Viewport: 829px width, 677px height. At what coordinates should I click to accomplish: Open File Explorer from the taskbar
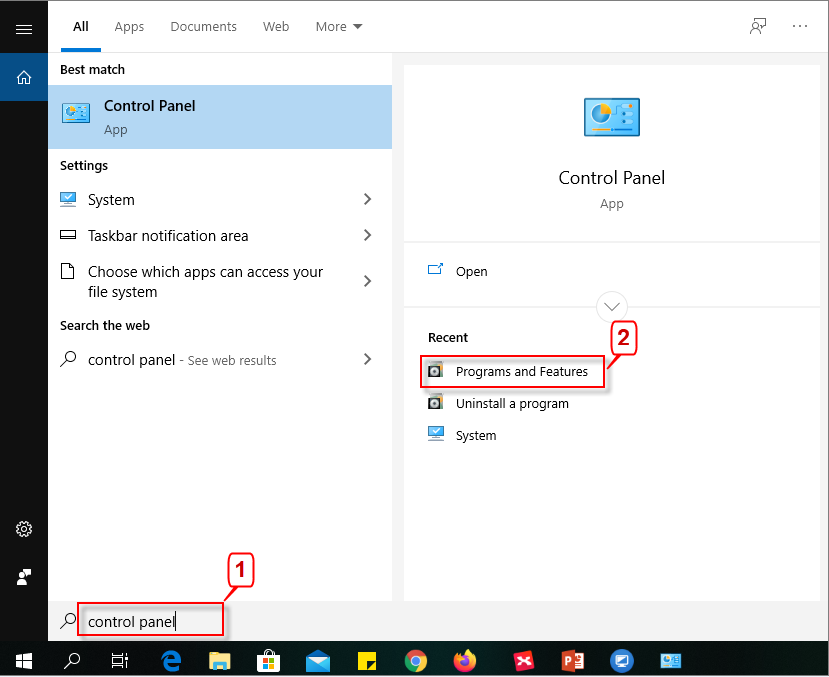(x=219, y=661)
